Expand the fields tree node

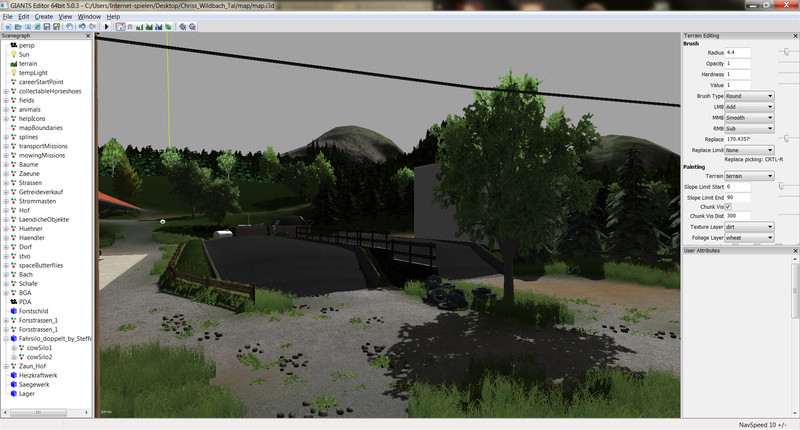pyautogui.click(x=6, y=100)
